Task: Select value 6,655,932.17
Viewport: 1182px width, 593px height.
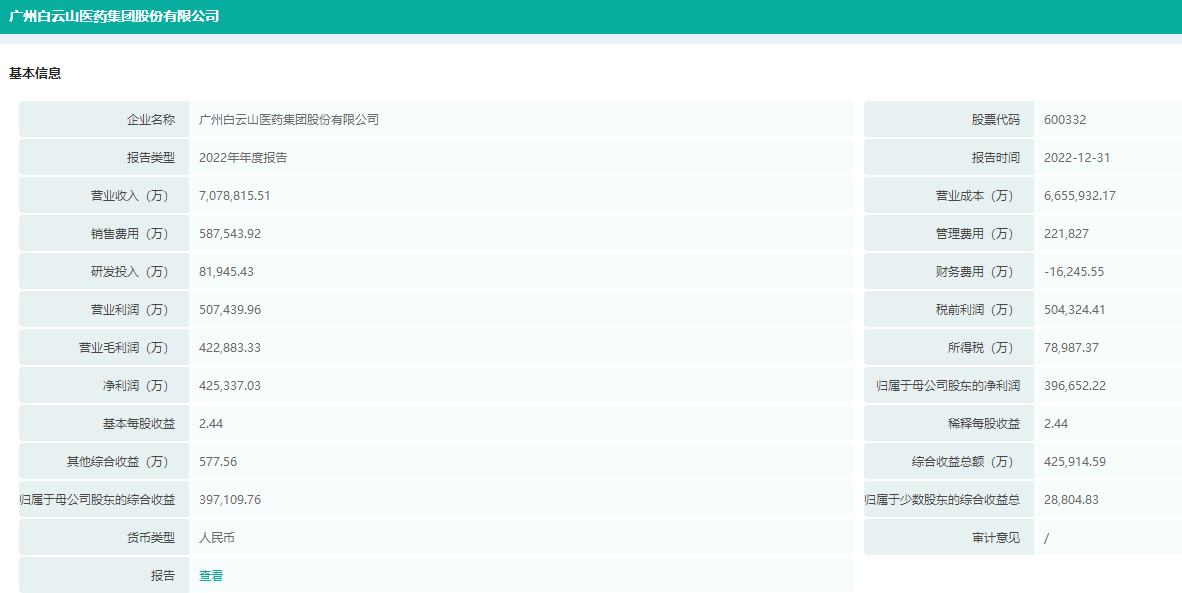Action: click(x=1080, y=196)
